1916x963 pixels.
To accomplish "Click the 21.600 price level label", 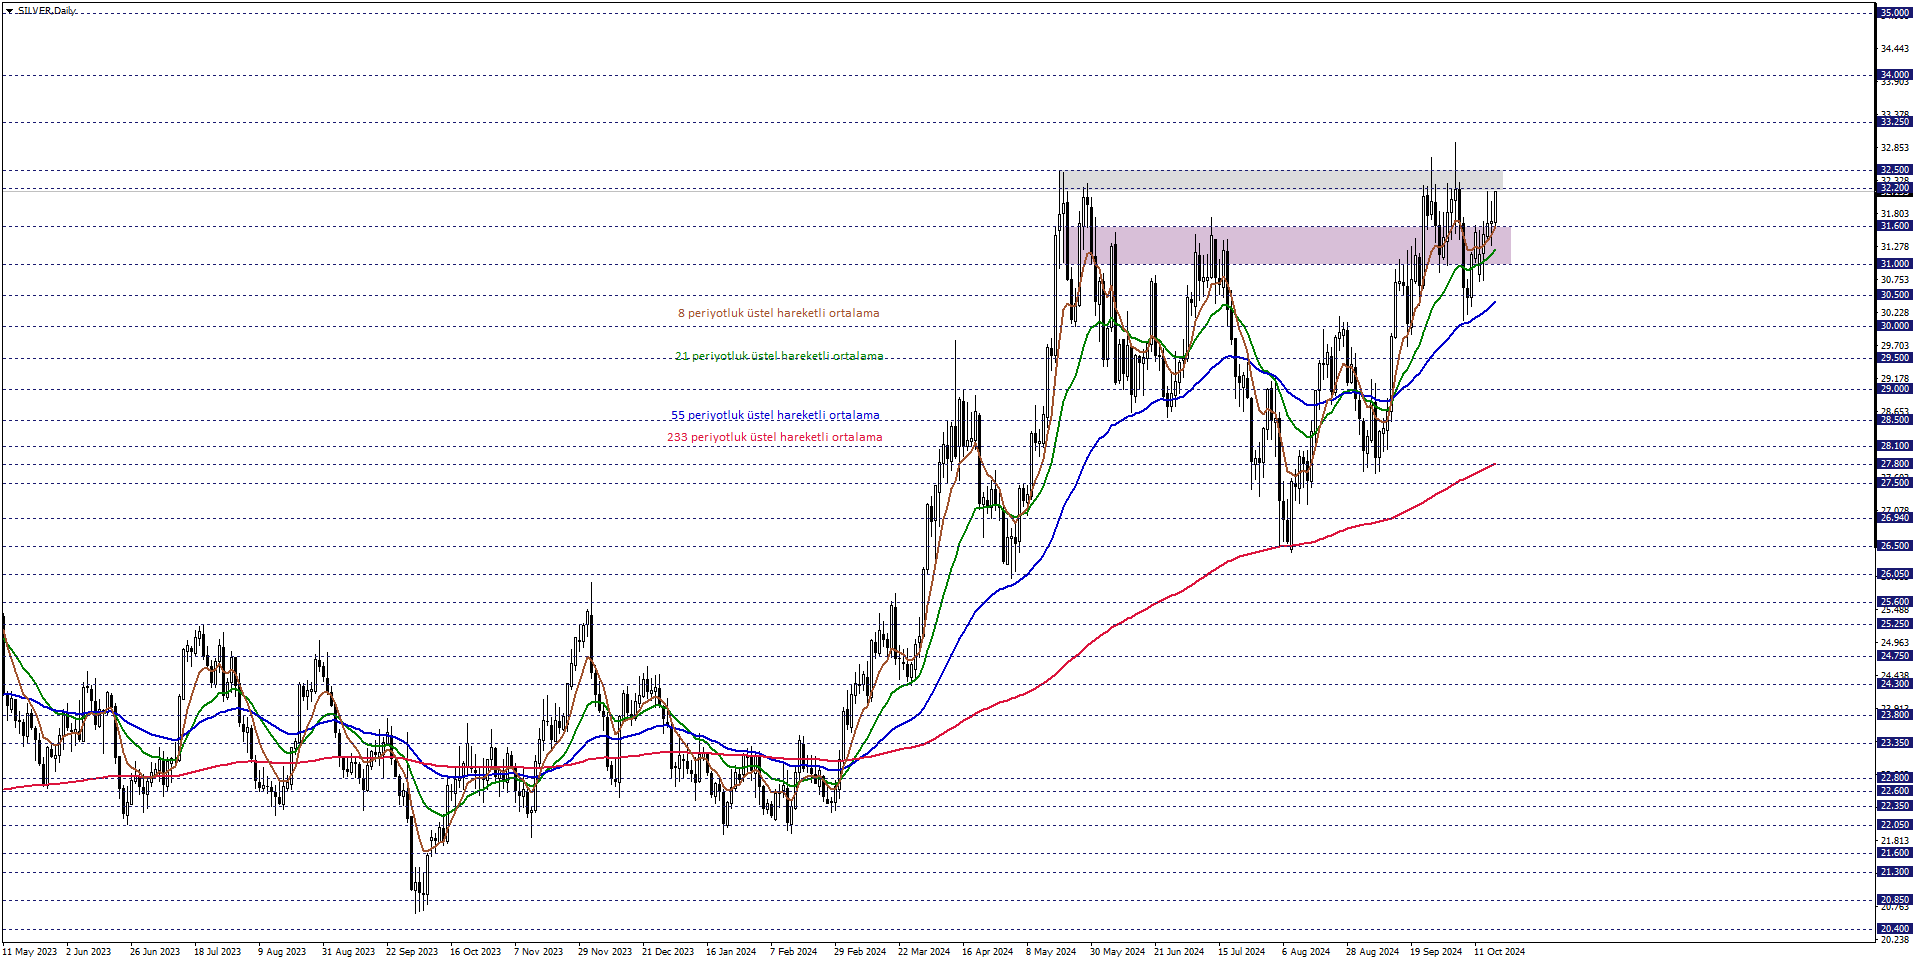I will (x=1895, y=853).
